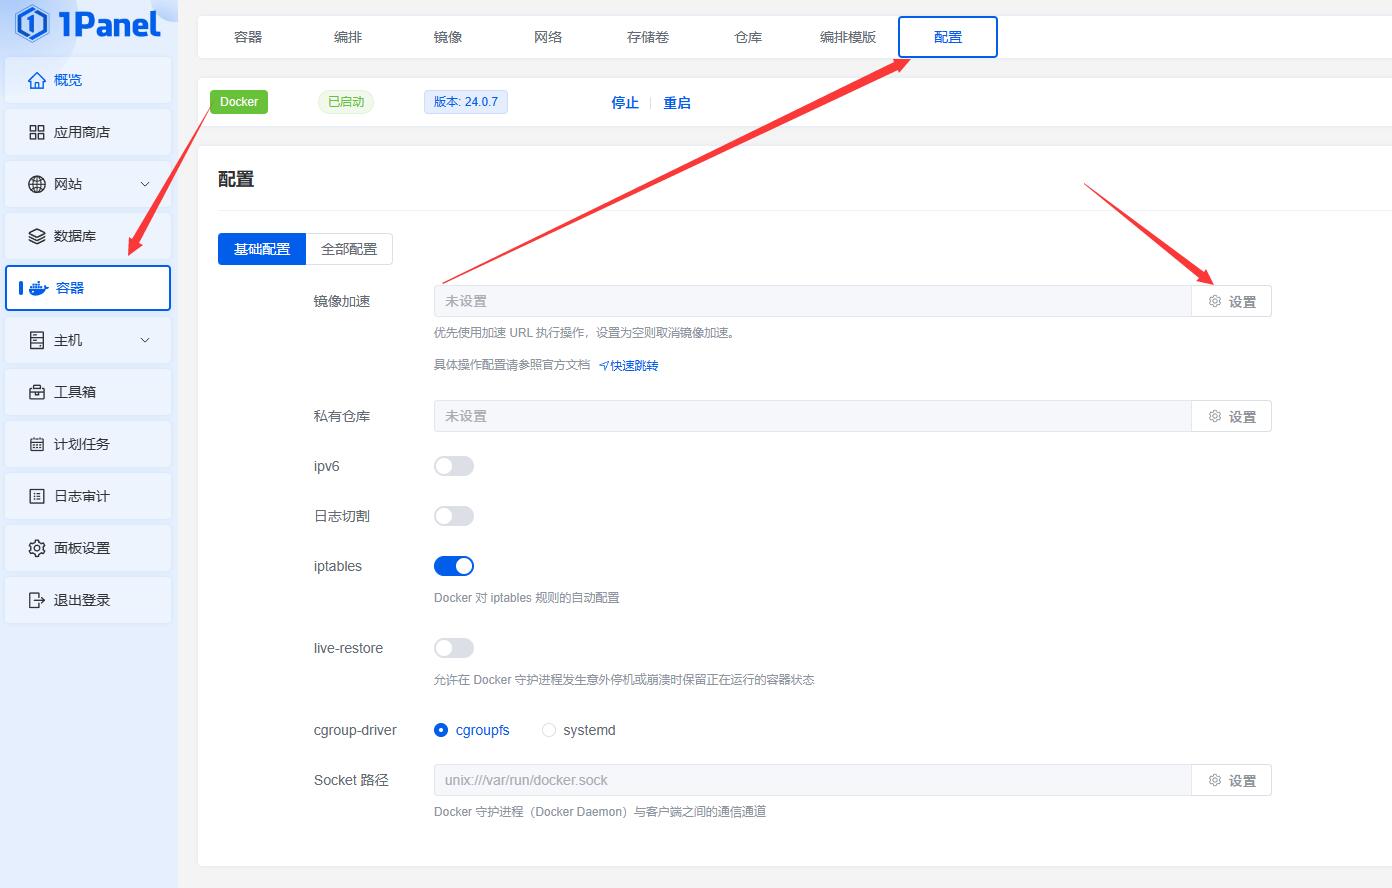Click the arrow icon beside 快速跳转
The height and width of the screenshot is (888, 1392).
[604, 366]
